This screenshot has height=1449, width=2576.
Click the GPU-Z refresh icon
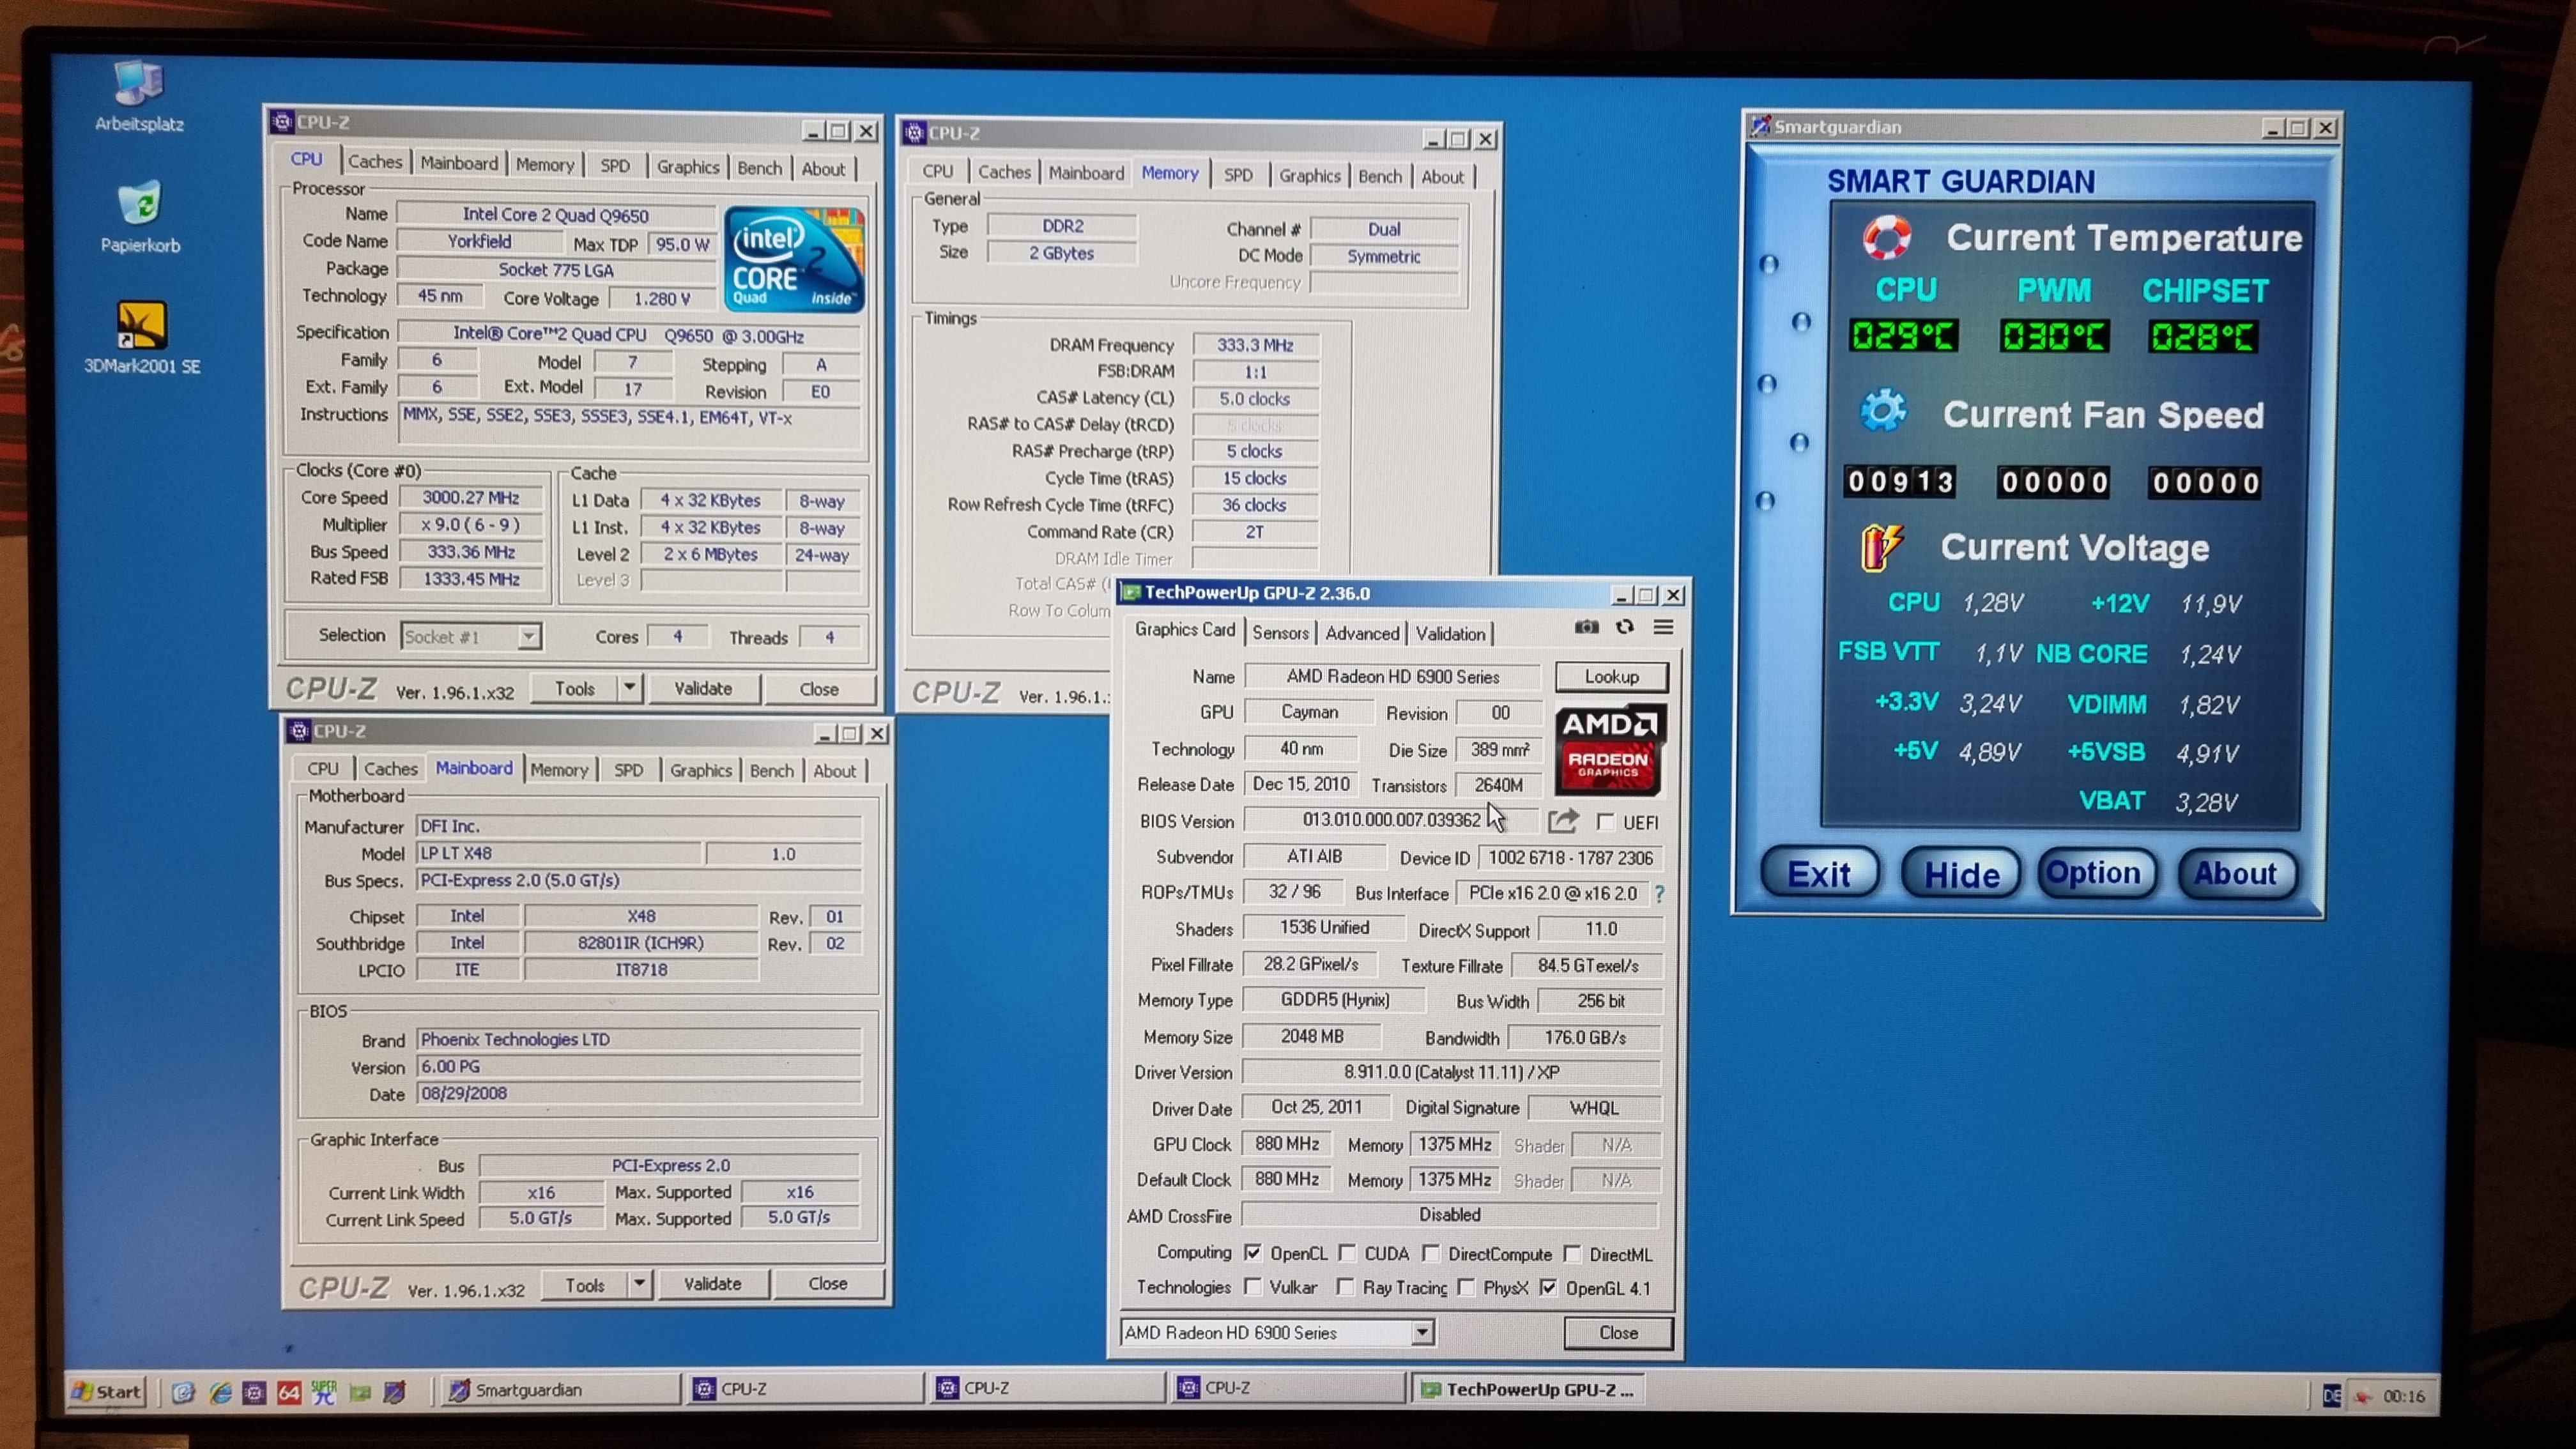point(1625,627)
